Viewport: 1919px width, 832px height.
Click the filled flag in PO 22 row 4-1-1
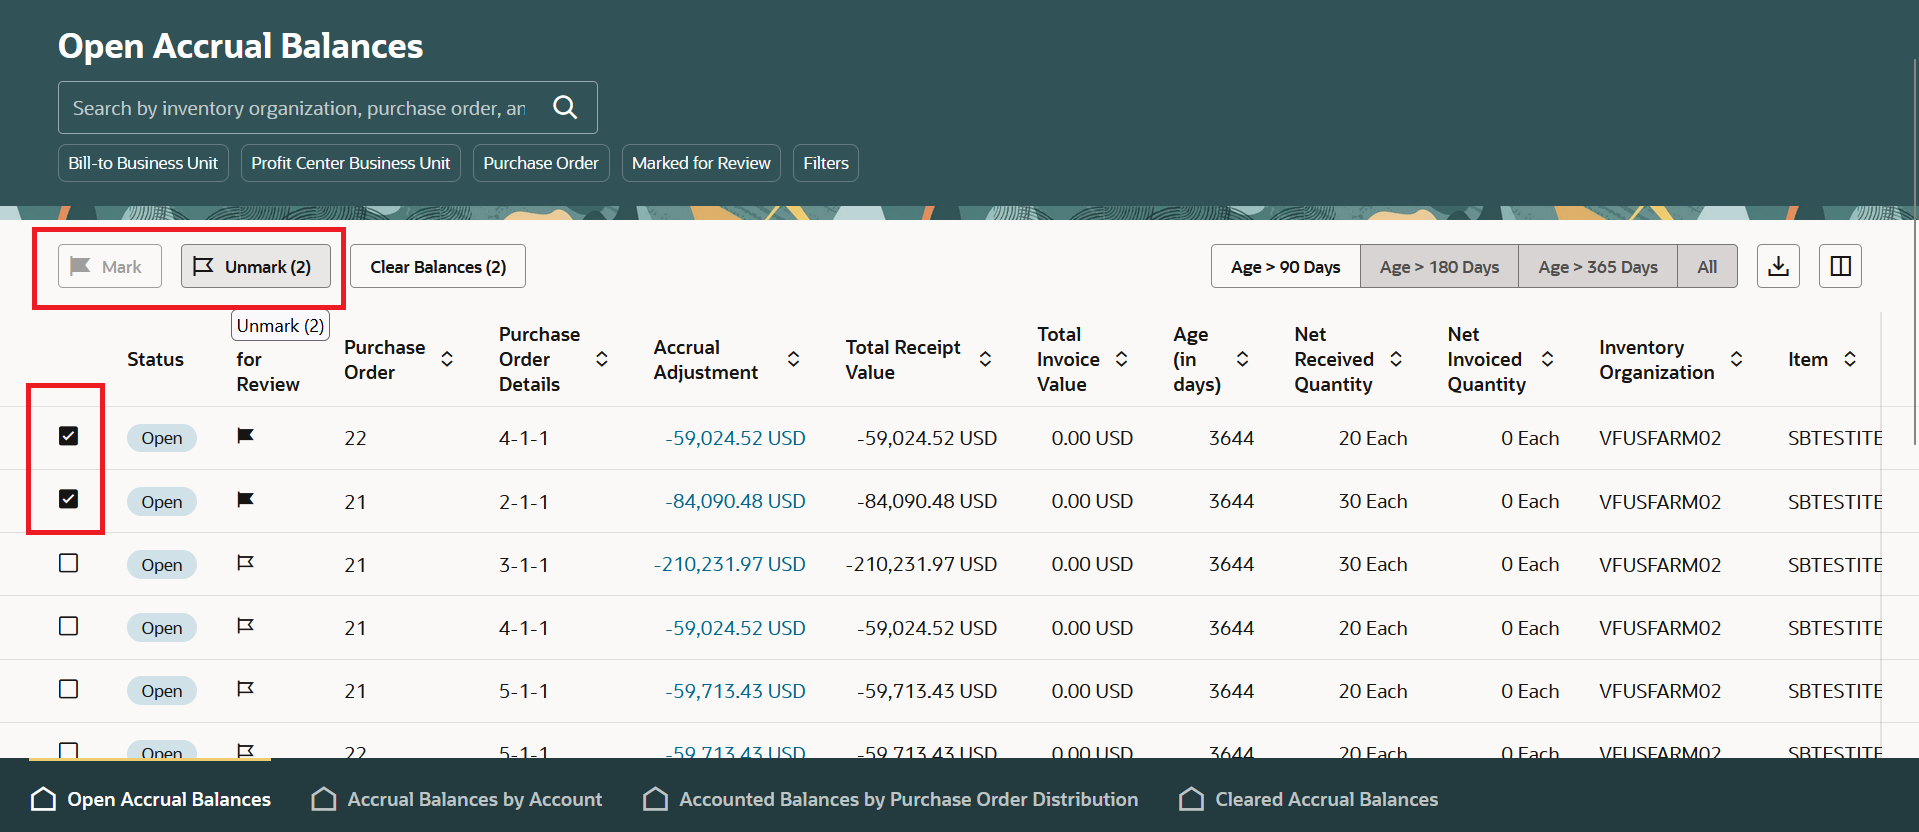(x=245, y=436)
